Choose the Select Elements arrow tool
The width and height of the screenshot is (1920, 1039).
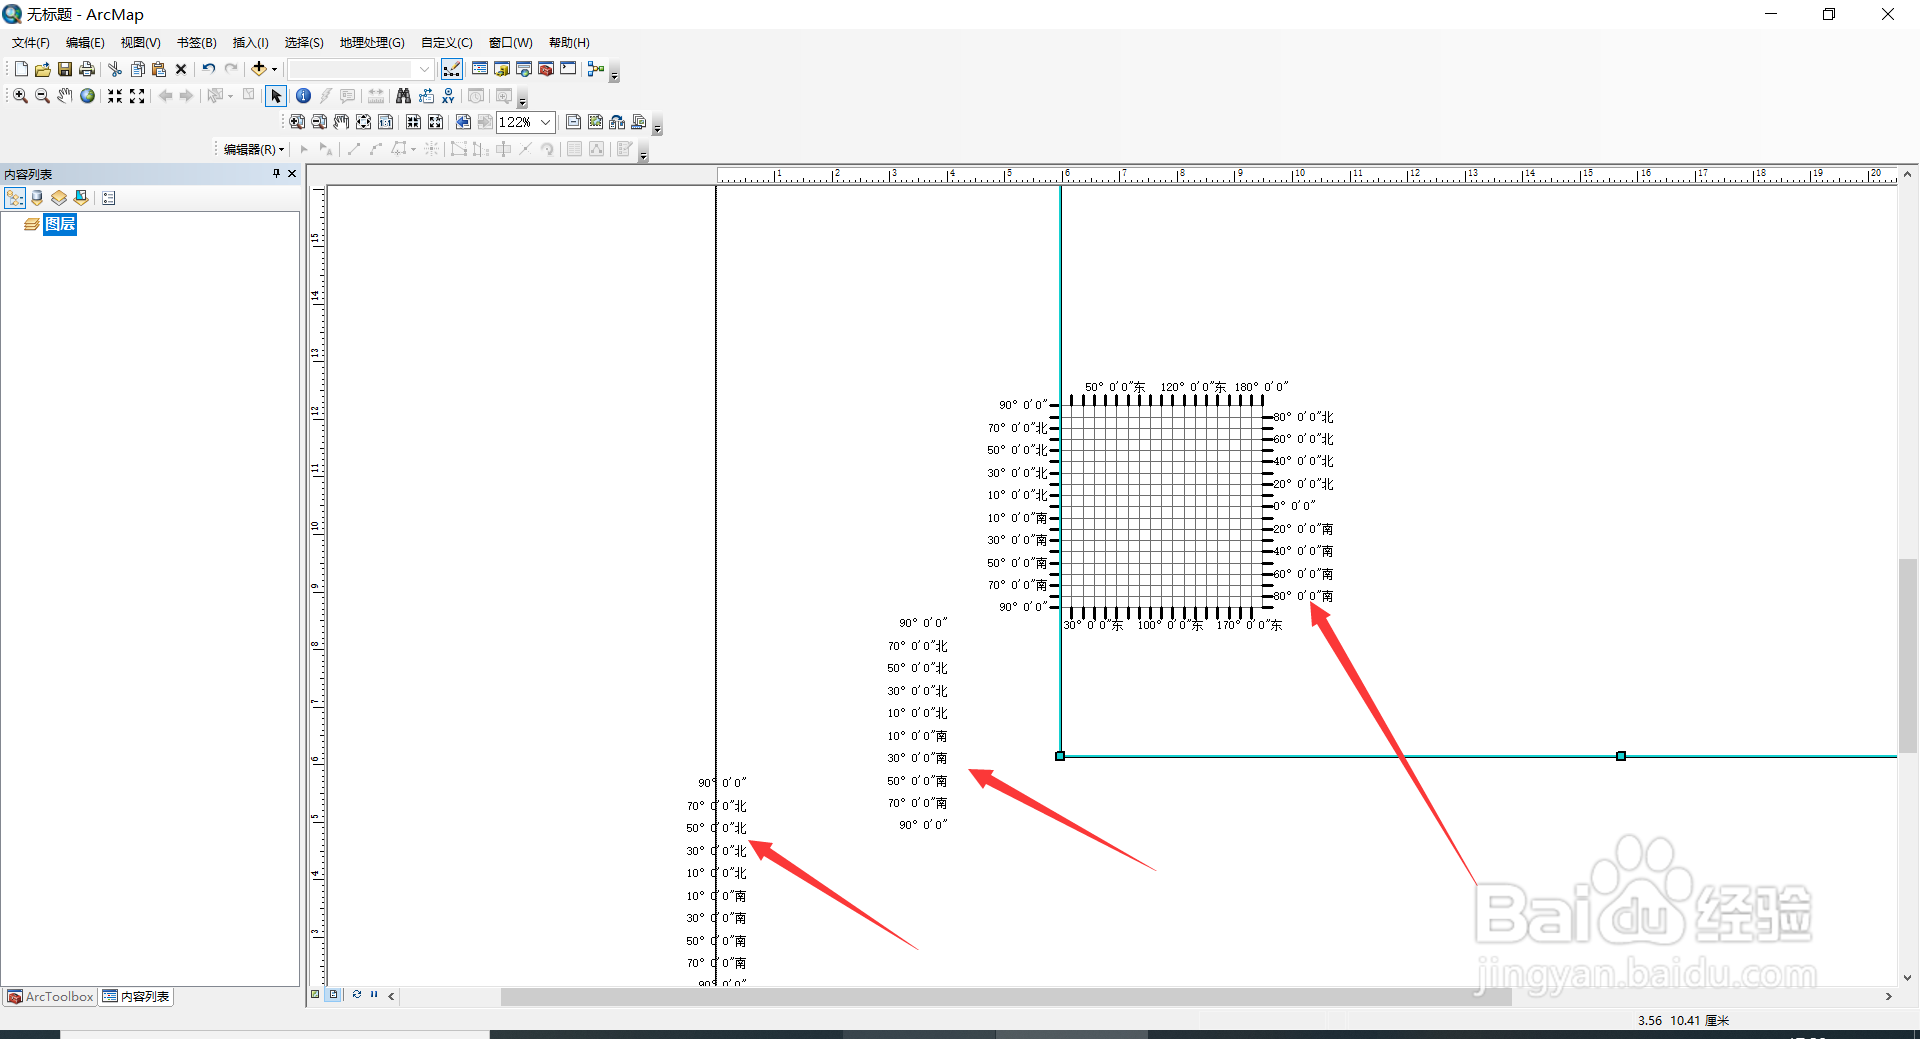(276, 96)
